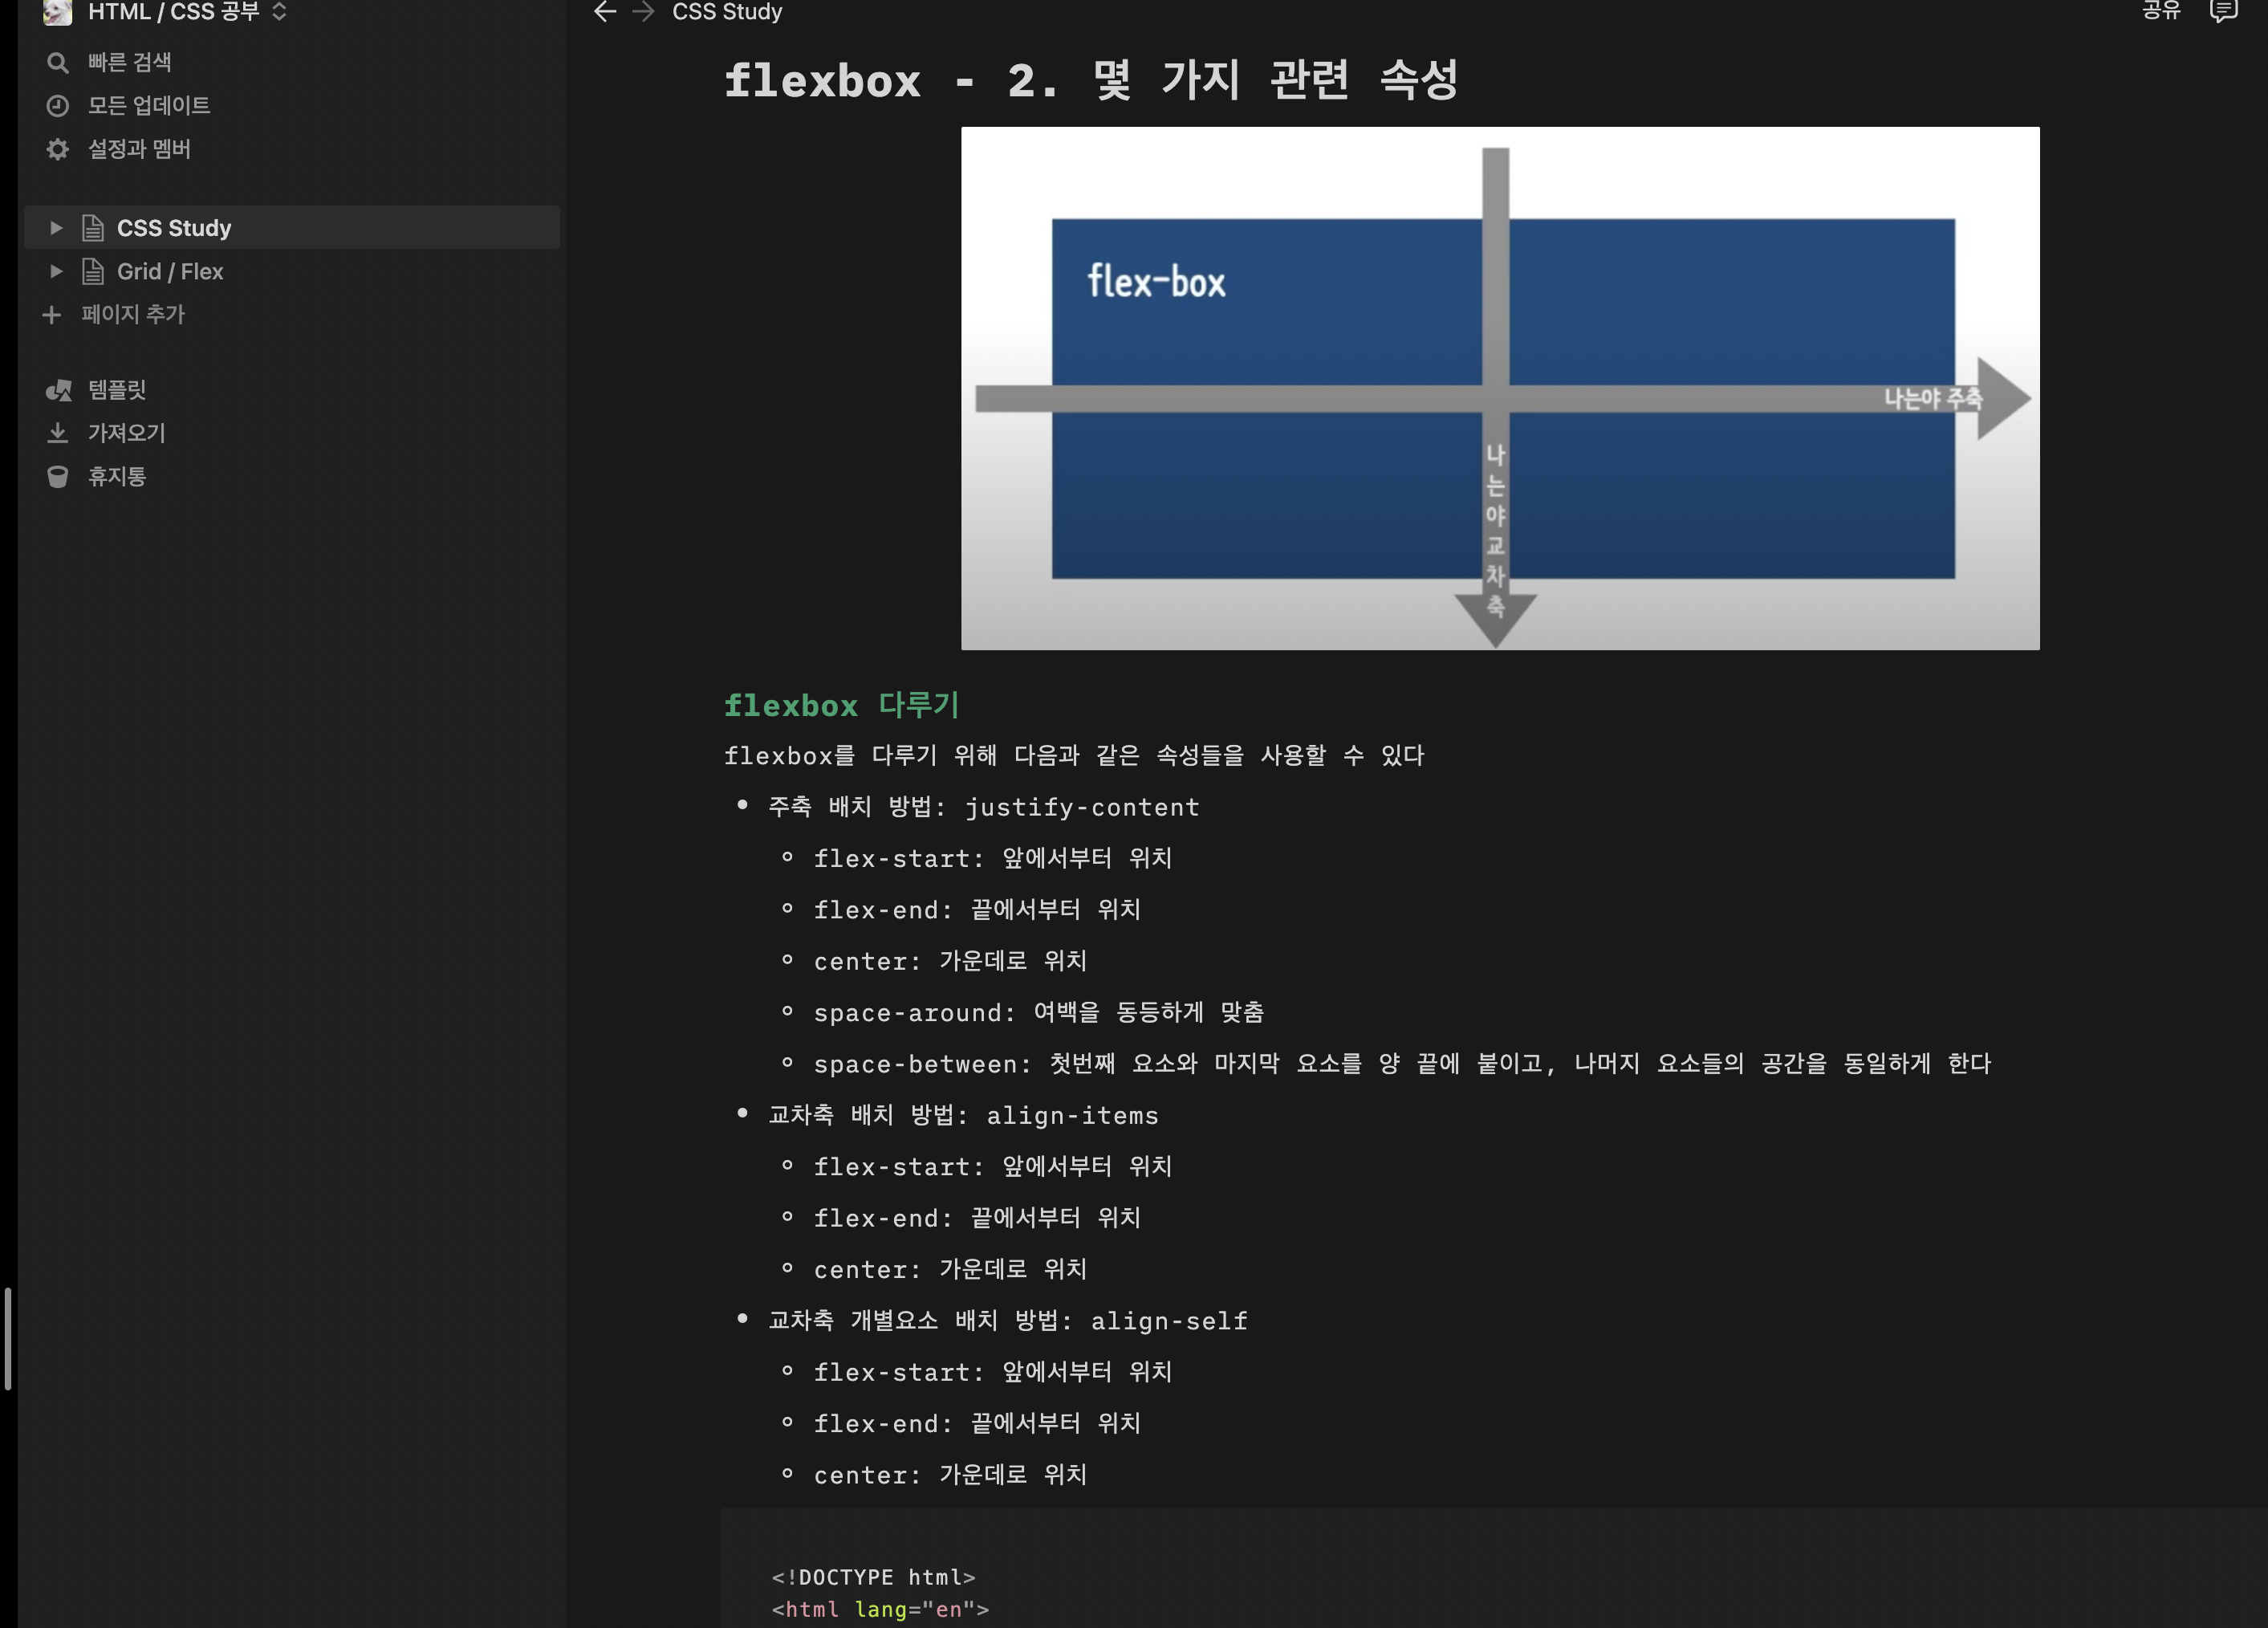The width and height of the screenshot is (2268, 1628).
Task: Click the forward navigation arrow
Action: click(x=644, y=12)
